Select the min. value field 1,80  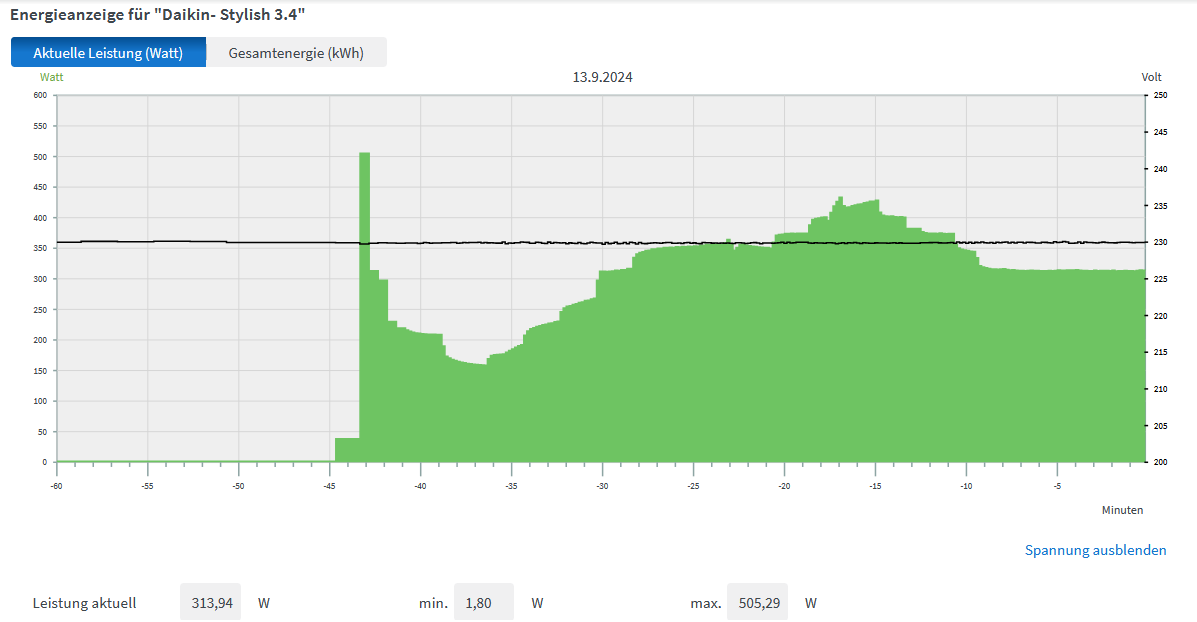484,603
